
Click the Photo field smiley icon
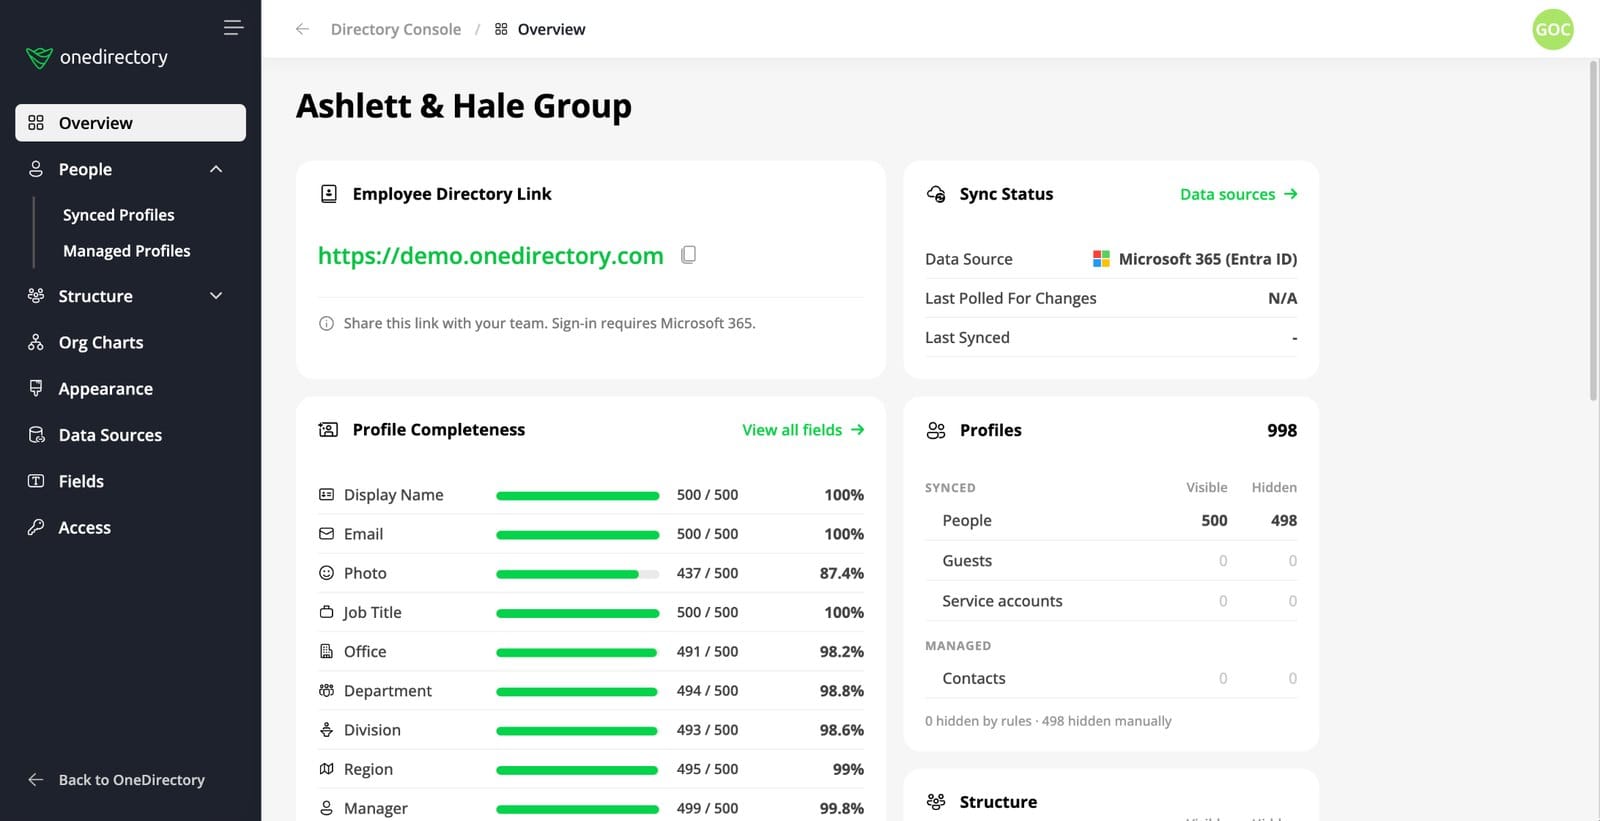coord(326,573)
